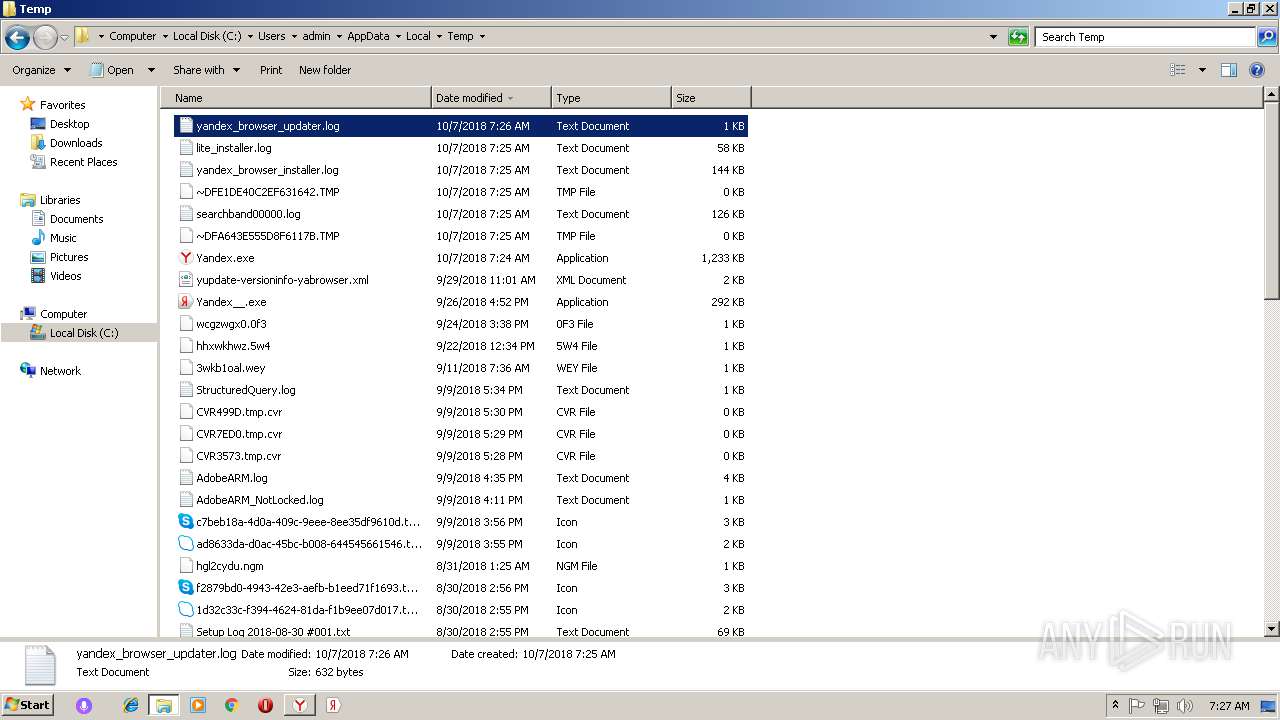This screenshot has height=720, width=1280.
Task: Launch Windows Media Player from taskbar
Action: [198, 705]
